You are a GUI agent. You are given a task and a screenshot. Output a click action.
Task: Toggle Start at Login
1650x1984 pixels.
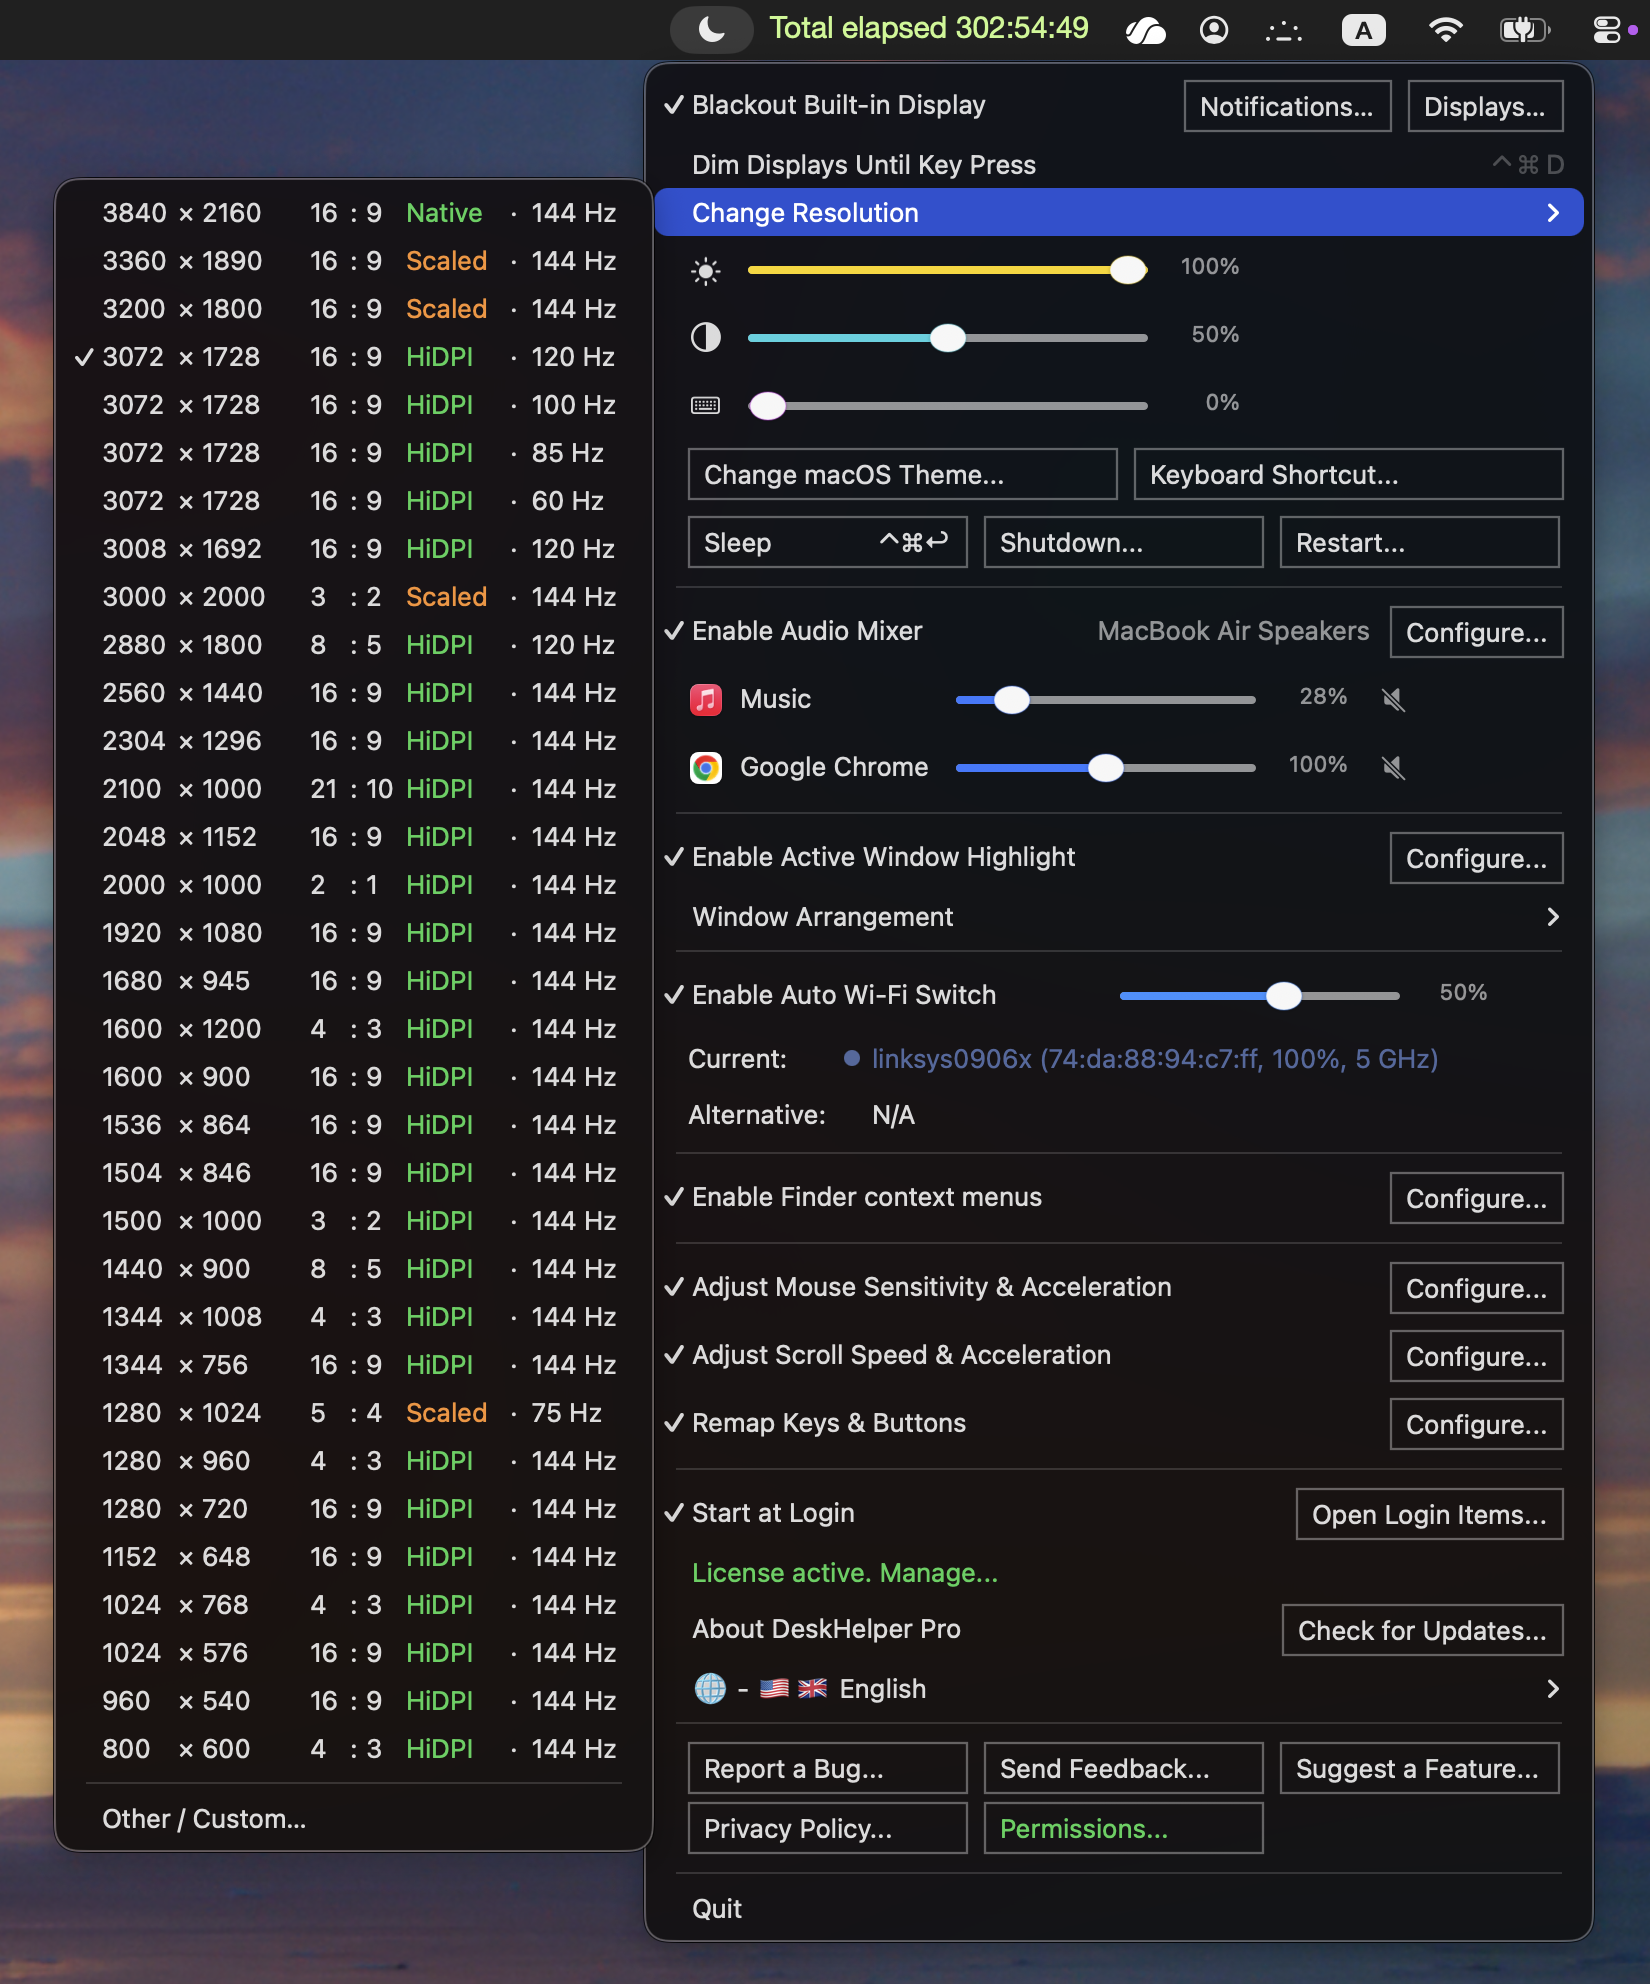tap(759, 1513)
